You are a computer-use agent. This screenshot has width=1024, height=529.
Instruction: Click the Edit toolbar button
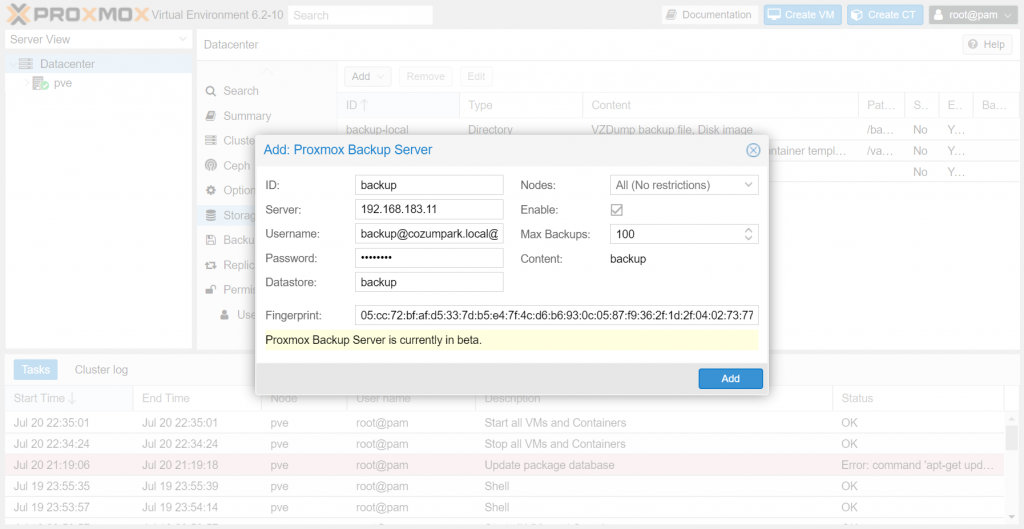[476, 76]
